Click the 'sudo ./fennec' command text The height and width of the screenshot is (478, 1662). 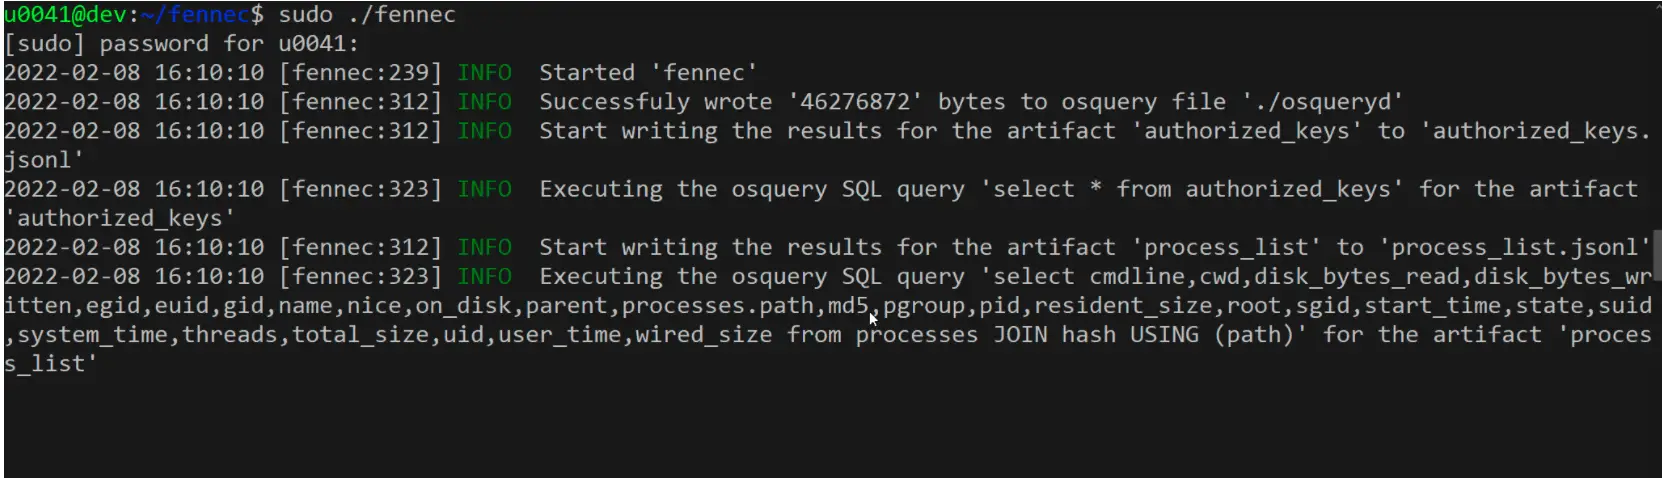pyautogui.click(x=367, y=15)
